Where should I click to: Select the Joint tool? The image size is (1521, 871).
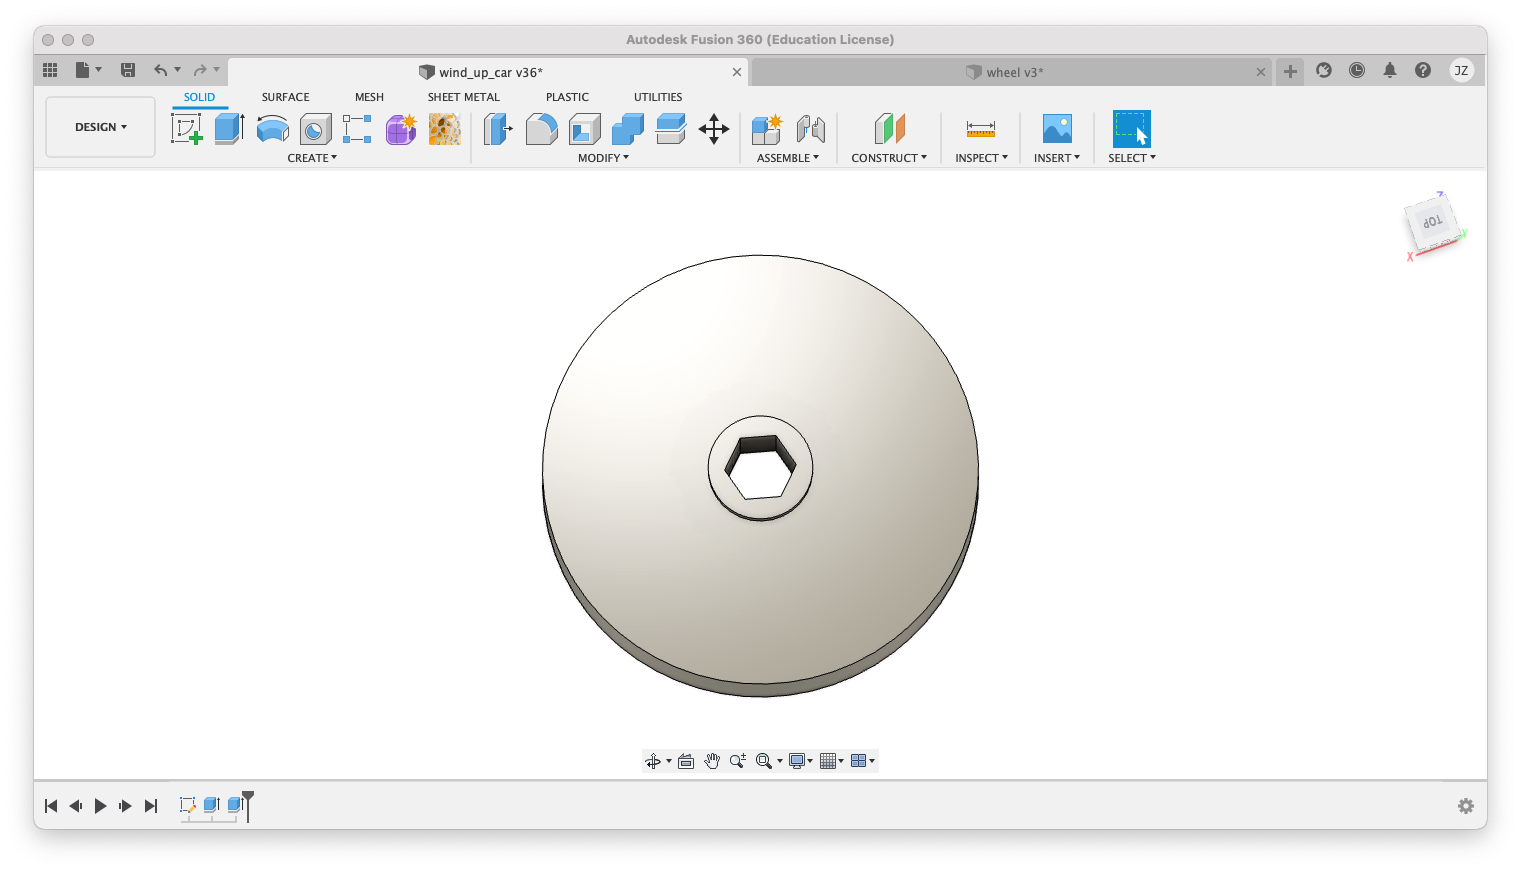(x=811, y=129)
